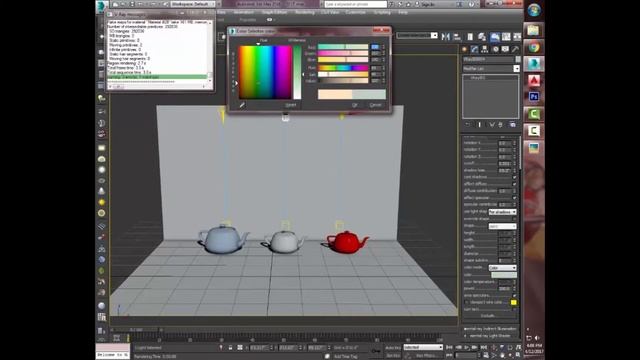Open Google Chrome from the taskbar
The height and width of the screenshot is (360, 640).
point(534,47)
